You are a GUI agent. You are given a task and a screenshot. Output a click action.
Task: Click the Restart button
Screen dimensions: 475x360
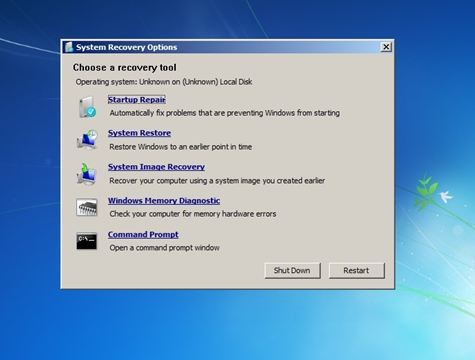coord(357,270)
